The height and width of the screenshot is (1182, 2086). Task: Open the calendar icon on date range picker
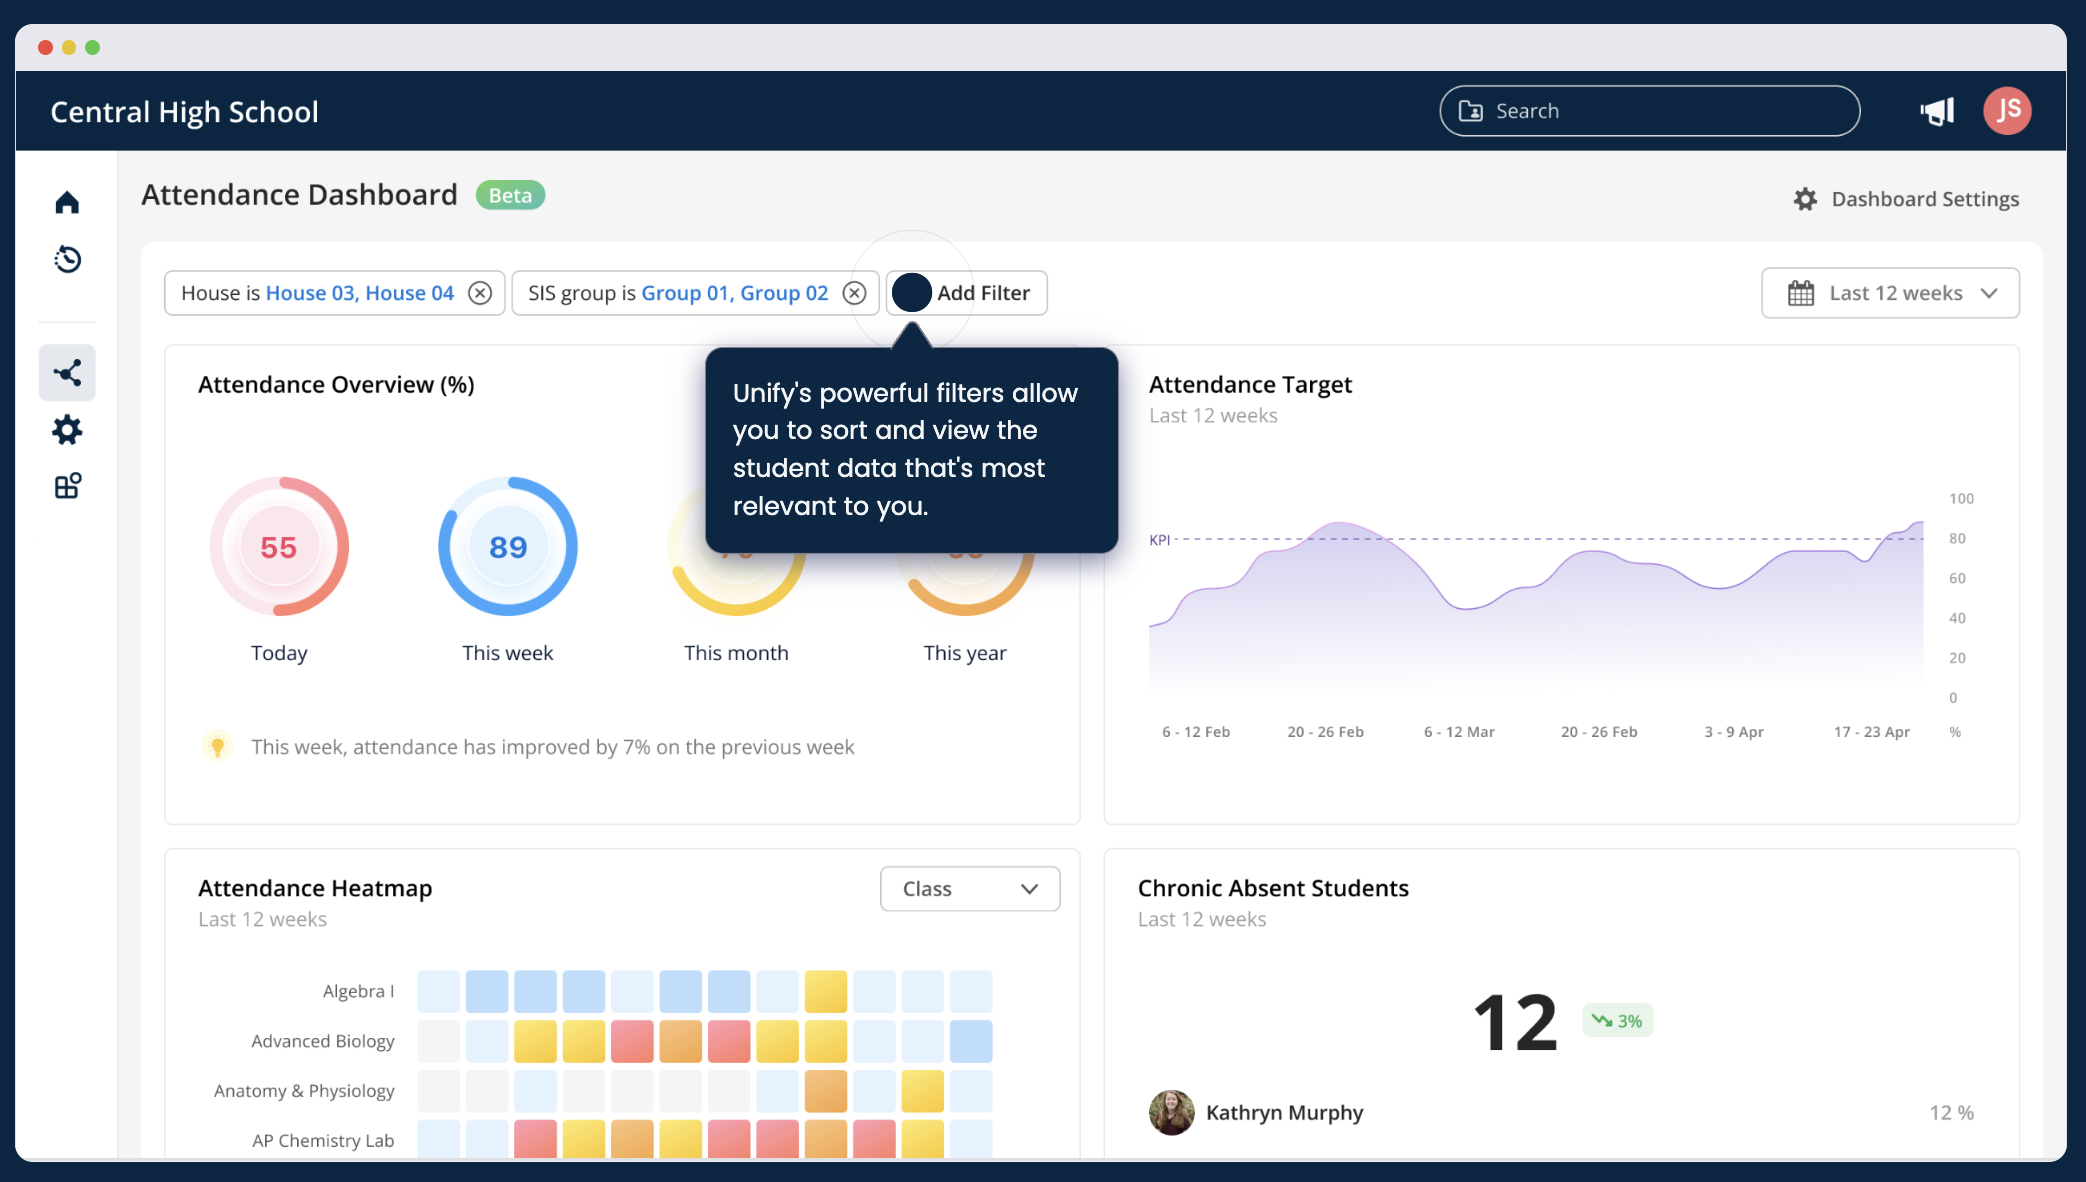(x=1801, y=293)
